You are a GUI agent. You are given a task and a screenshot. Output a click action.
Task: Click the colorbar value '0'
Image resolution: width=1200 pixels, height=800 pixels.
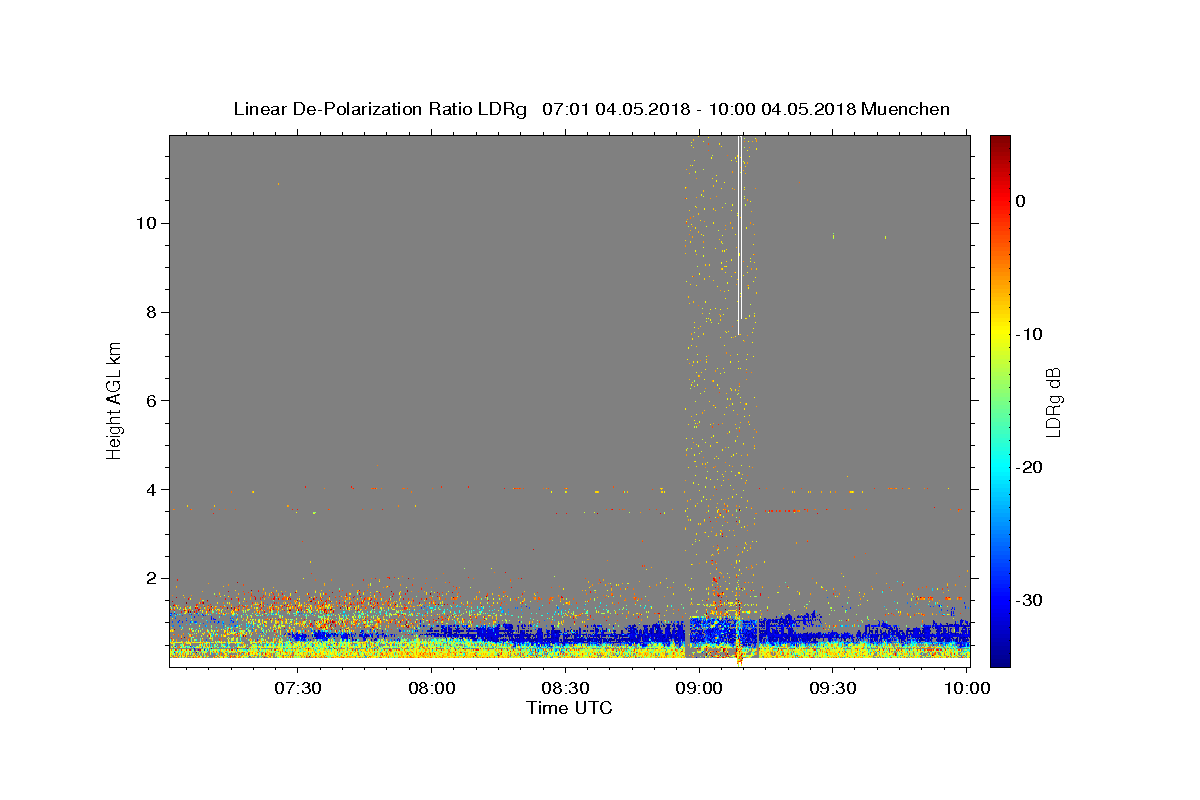[x=1021, y=201]
